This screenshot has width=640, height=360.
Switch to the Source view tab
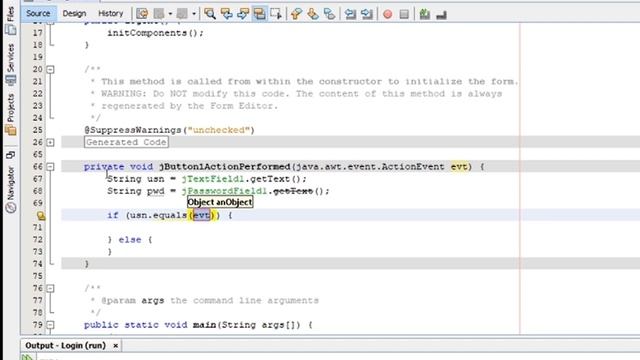pos(38,13)
